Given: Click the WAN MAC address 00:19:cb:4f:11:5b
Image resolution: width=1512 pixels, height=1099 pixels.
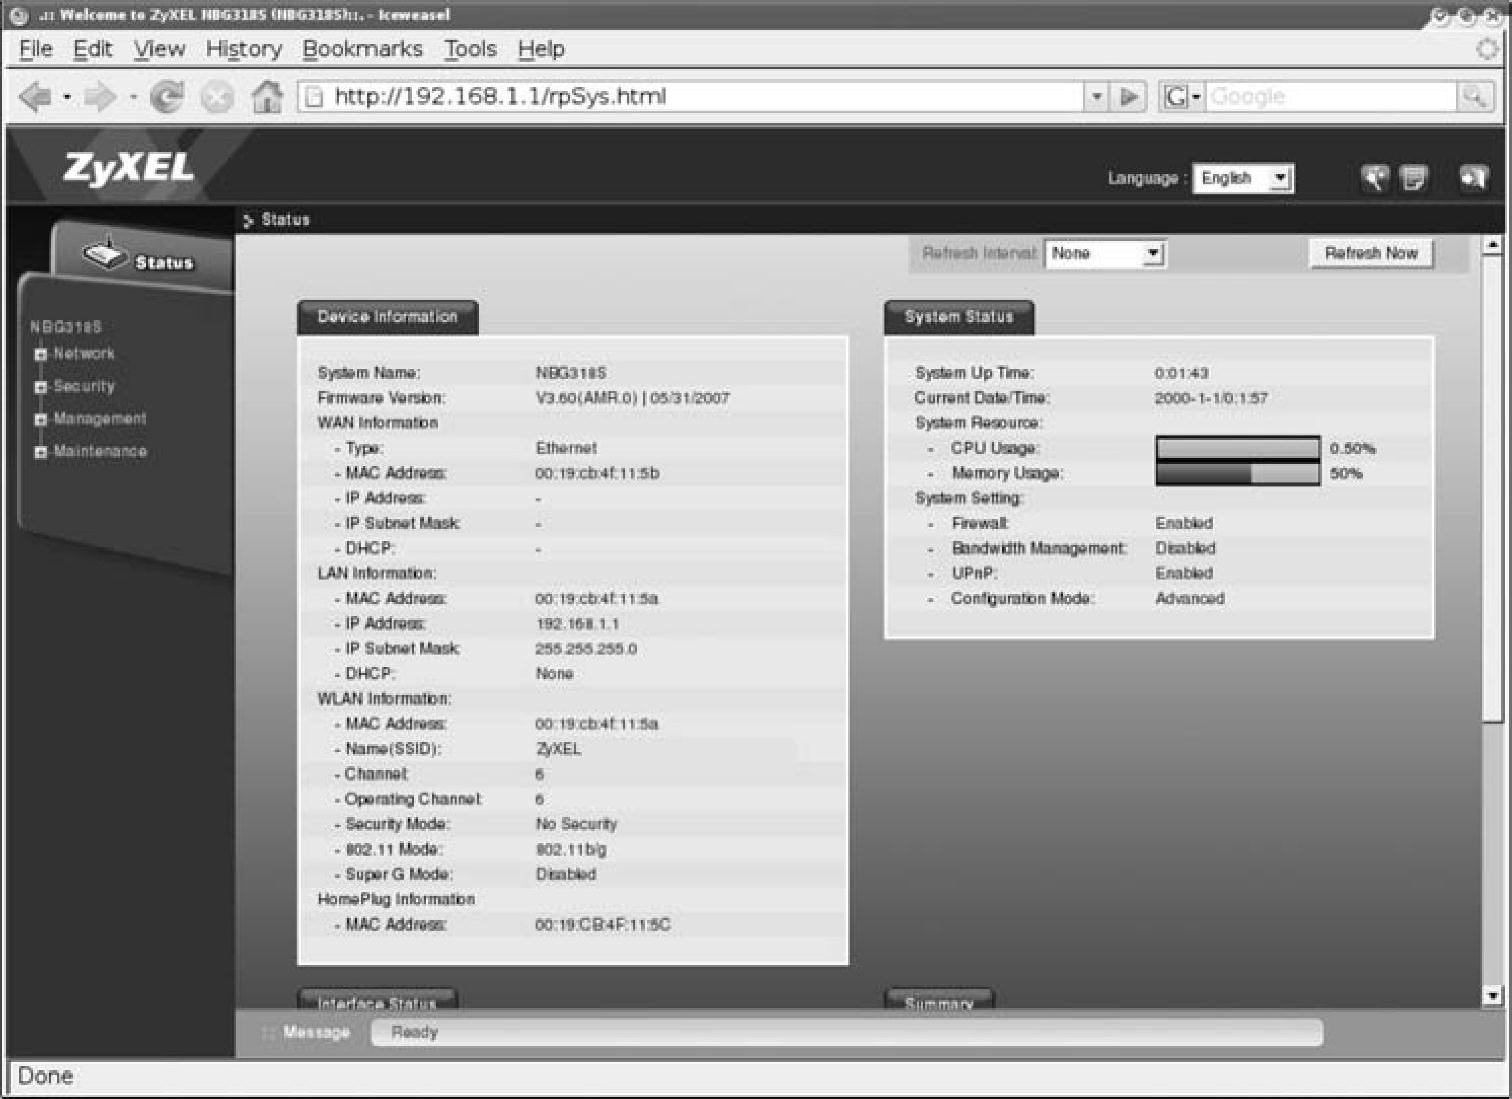Looking at the screenshot, I should coord(597,473).
